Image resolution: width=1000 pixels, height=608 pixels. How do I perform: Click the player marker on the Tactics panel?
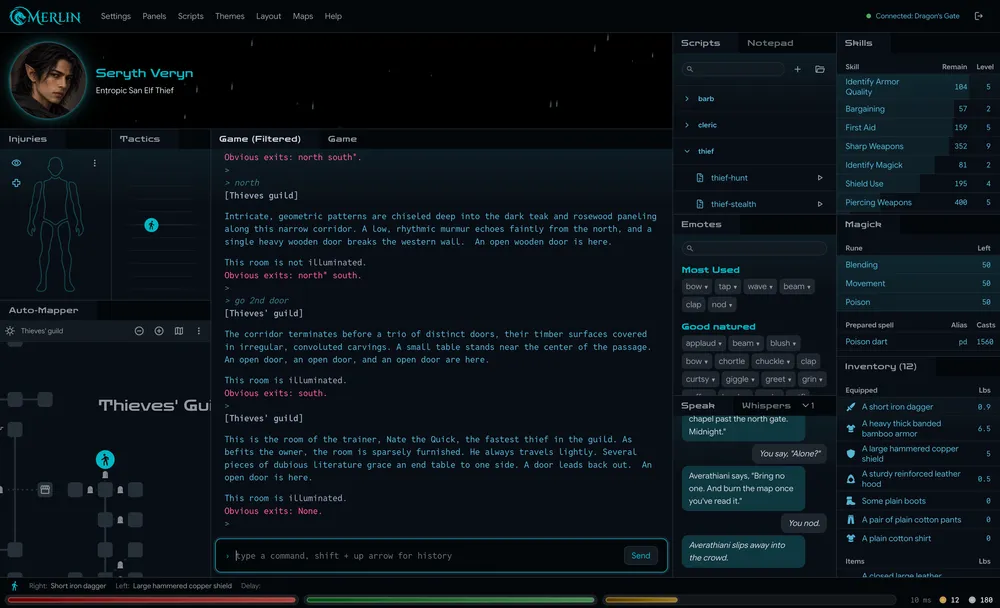click(151, 225)
